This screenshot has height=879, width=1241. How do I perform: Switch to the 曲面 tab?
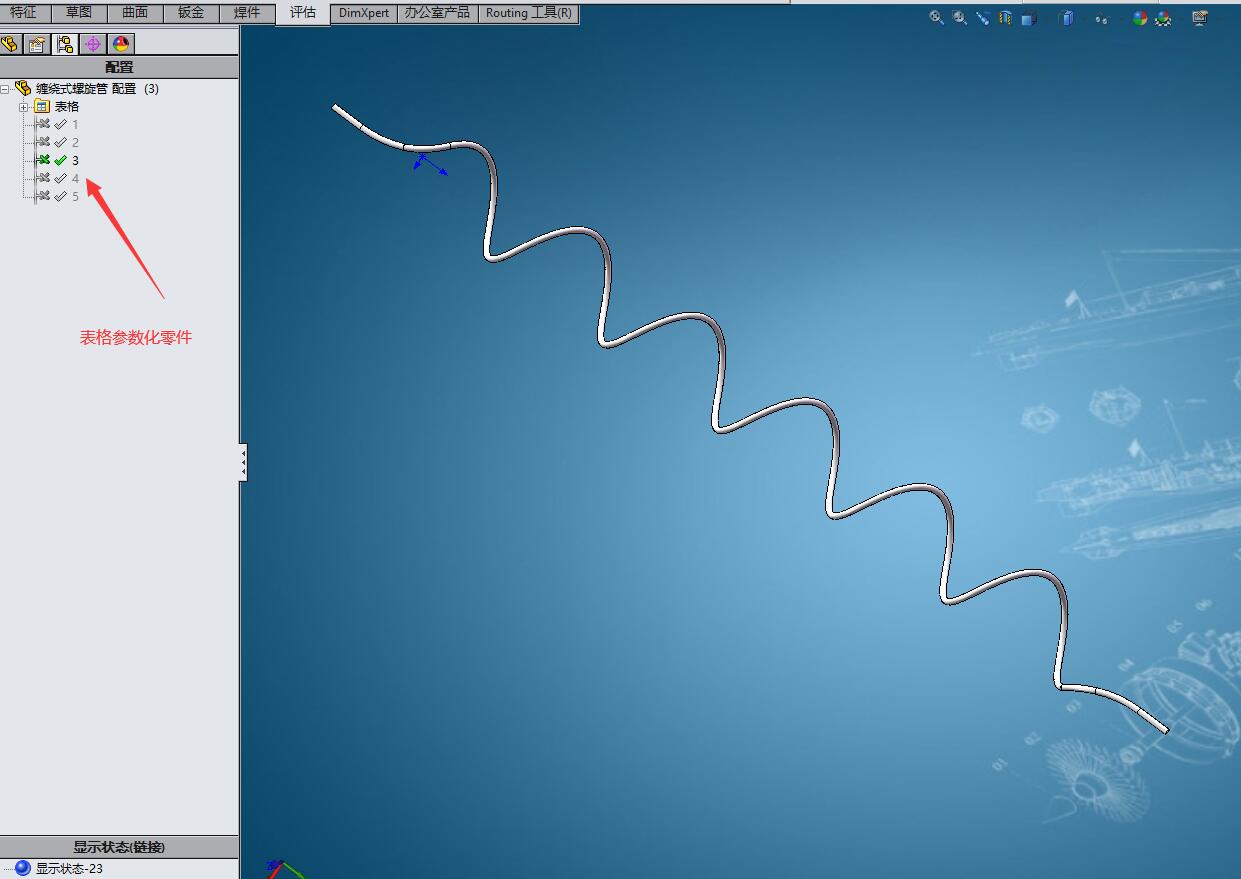tap(135, 13)
